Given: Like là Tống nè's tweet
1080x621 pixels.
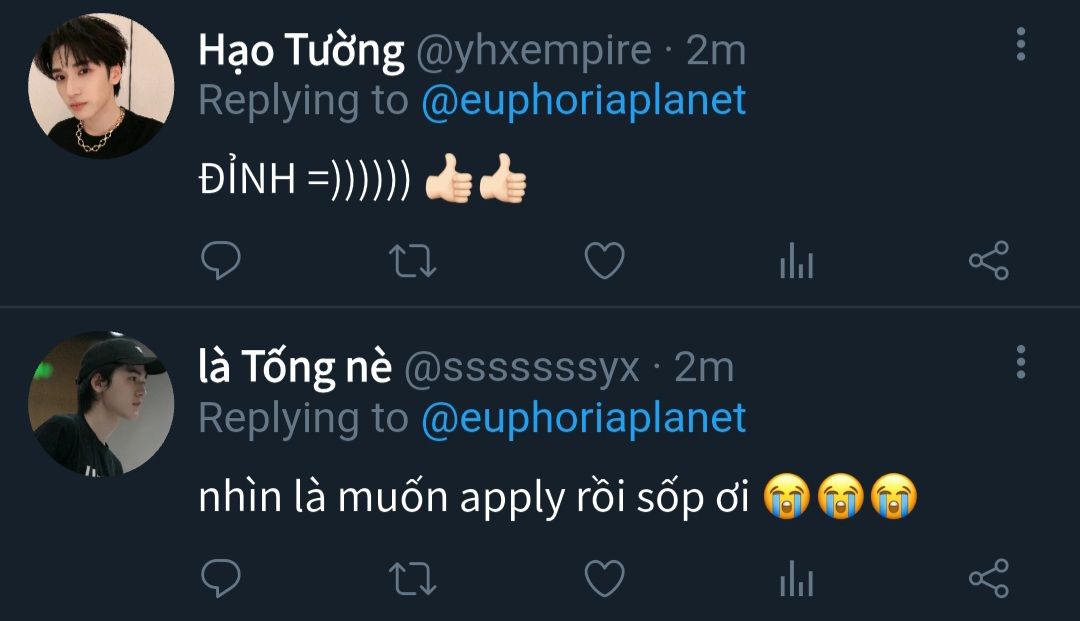Looking at the screenshot, I should 604,578.
